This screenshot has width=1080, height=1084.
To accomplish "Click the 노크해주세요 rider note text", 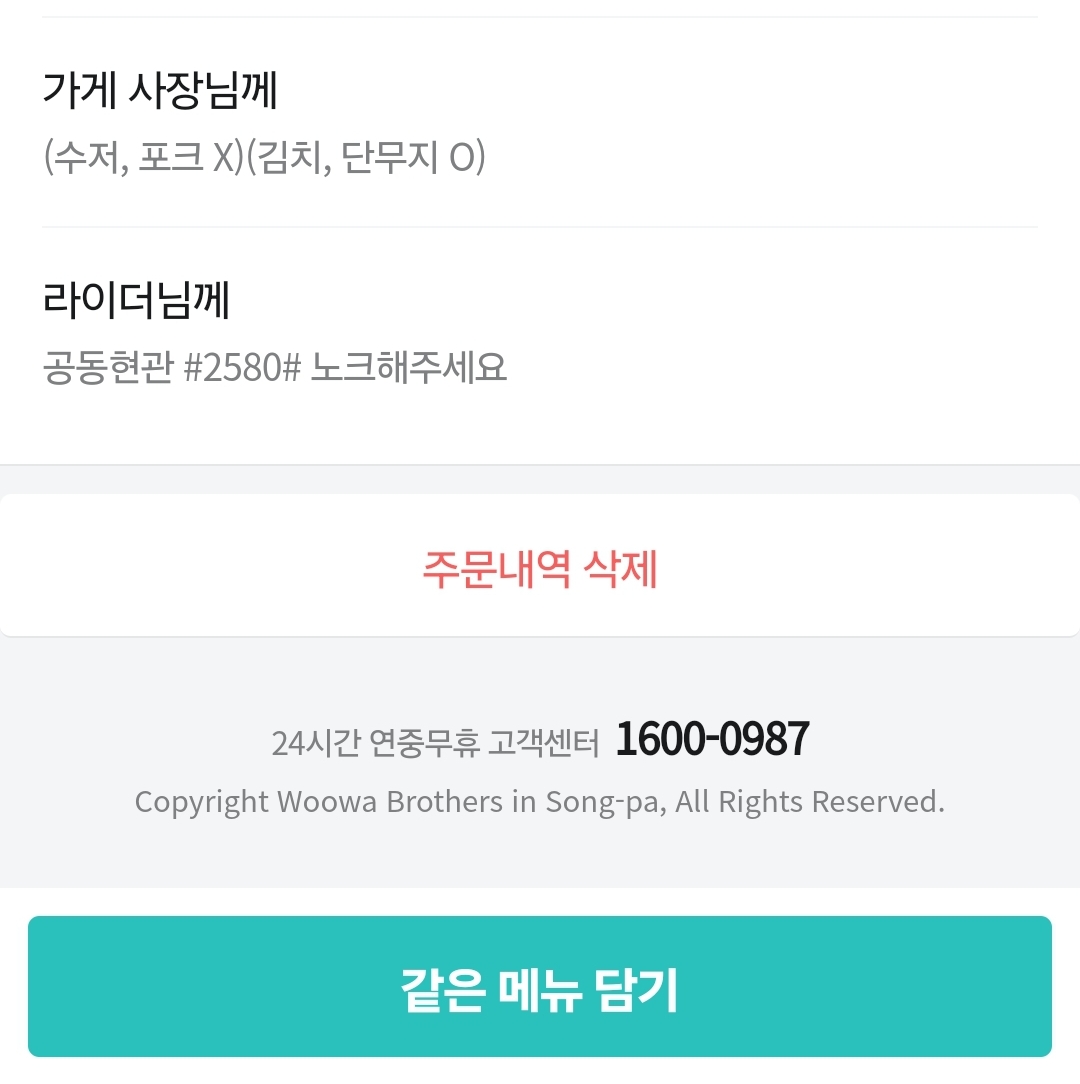I will (x=409, y=368).
